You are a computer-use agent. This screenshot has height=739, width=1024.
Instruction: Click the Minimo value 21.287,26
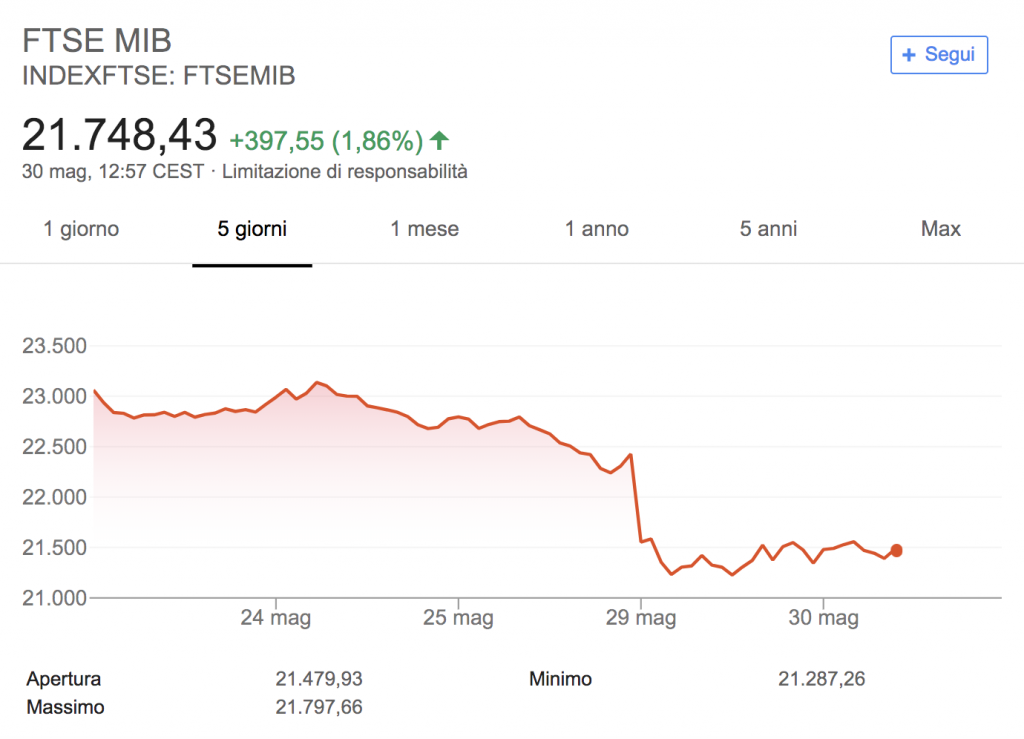pos(822,679)
